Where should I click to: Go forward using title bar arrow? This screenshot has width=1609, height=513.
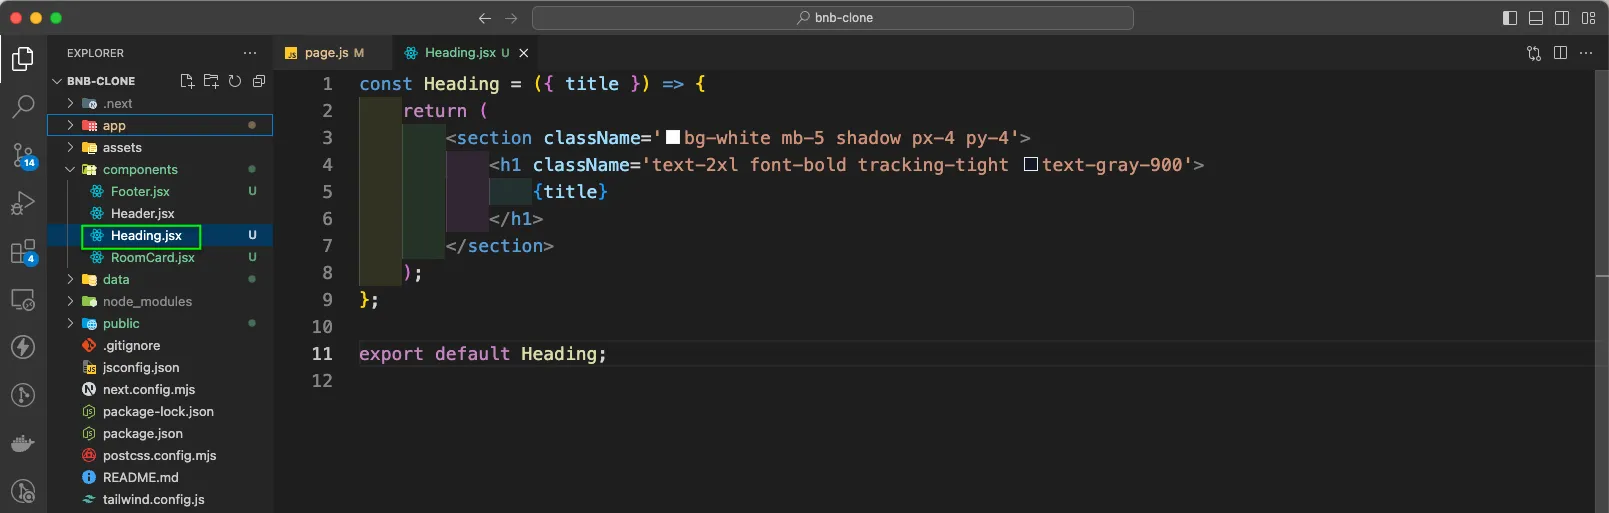[512, 18]
